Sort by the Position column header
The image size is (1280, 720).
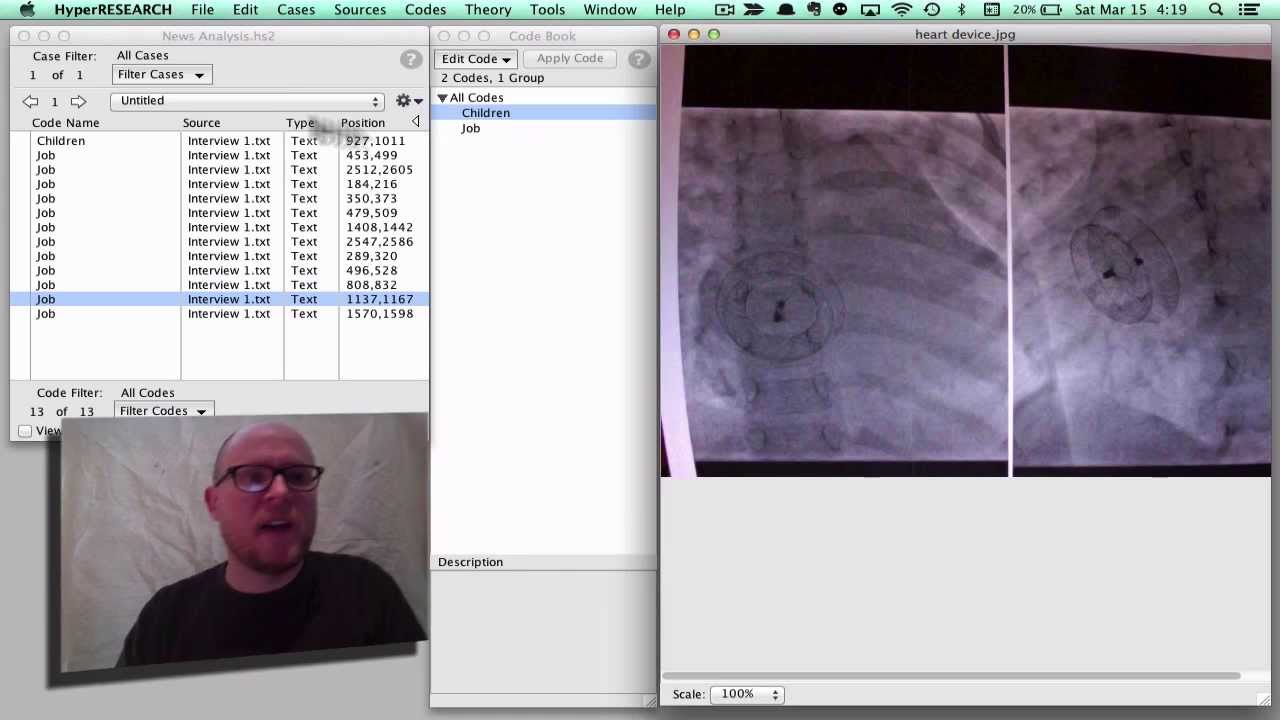(x=363, y=123)
